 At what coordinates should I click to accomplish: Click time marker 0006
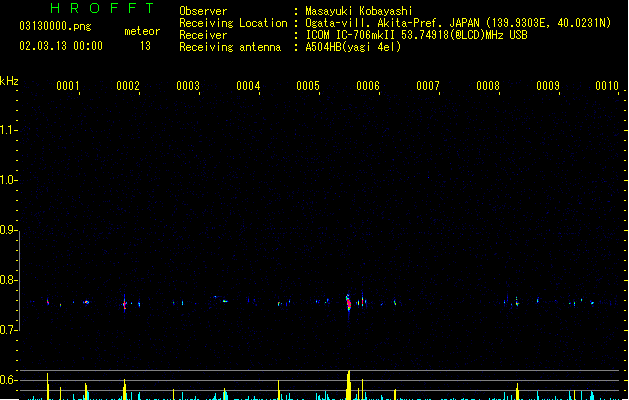click(x=368, y=86)
